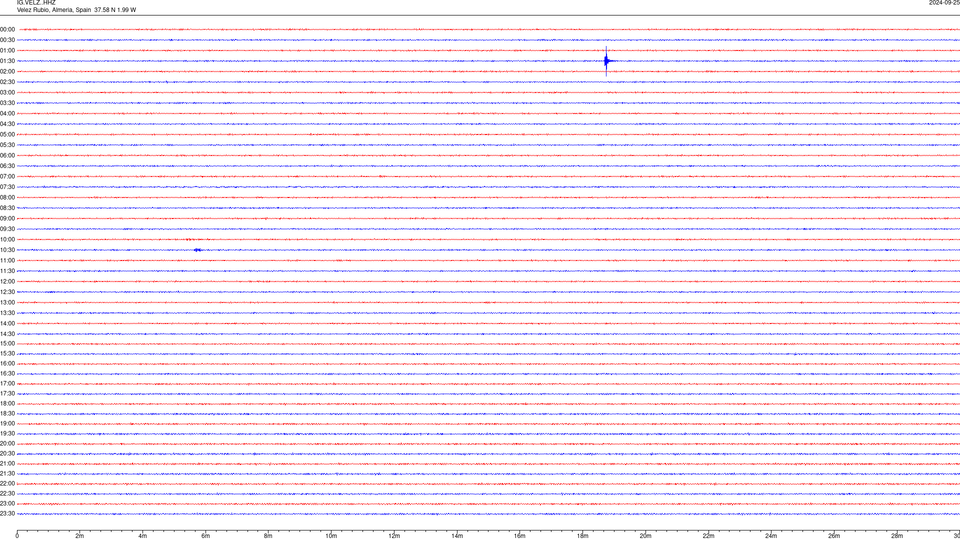
Task: Click the '08:00' row time label
Action: click(x=7, y=198)
